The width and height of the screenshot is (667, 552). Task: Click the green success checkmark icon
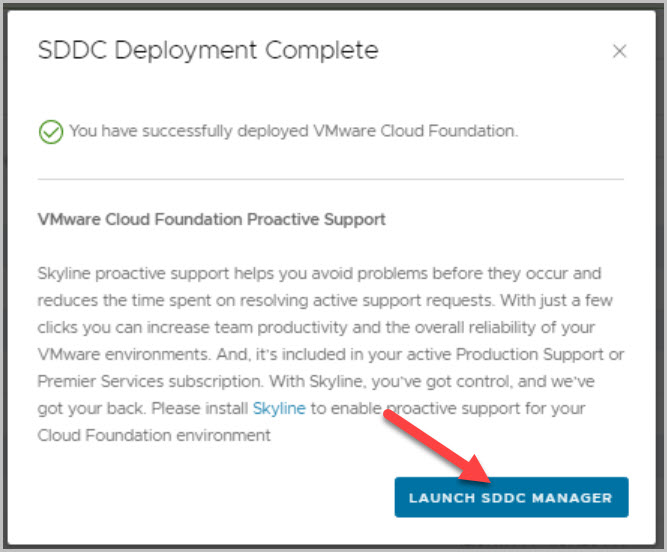coord(50,131)
